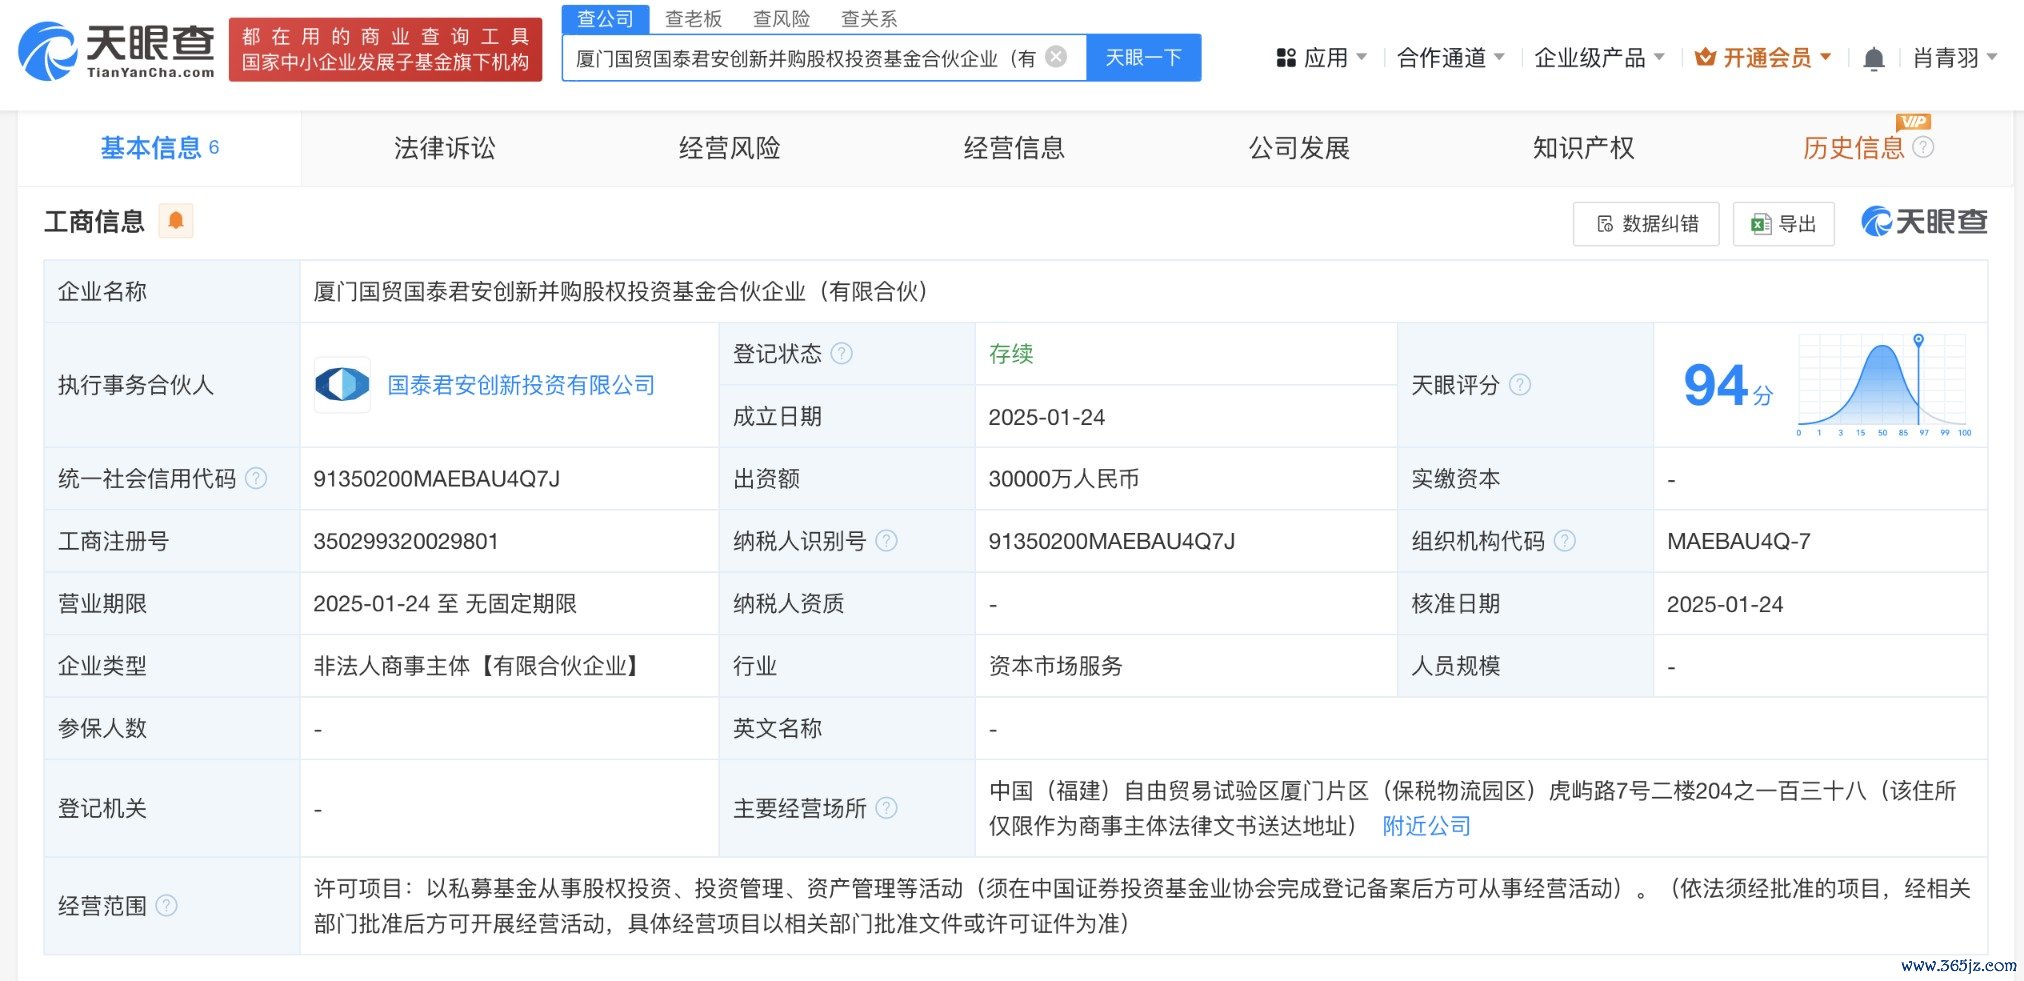
Task: Click the help icon beside 主要经营场所
Action: [886, 808]
